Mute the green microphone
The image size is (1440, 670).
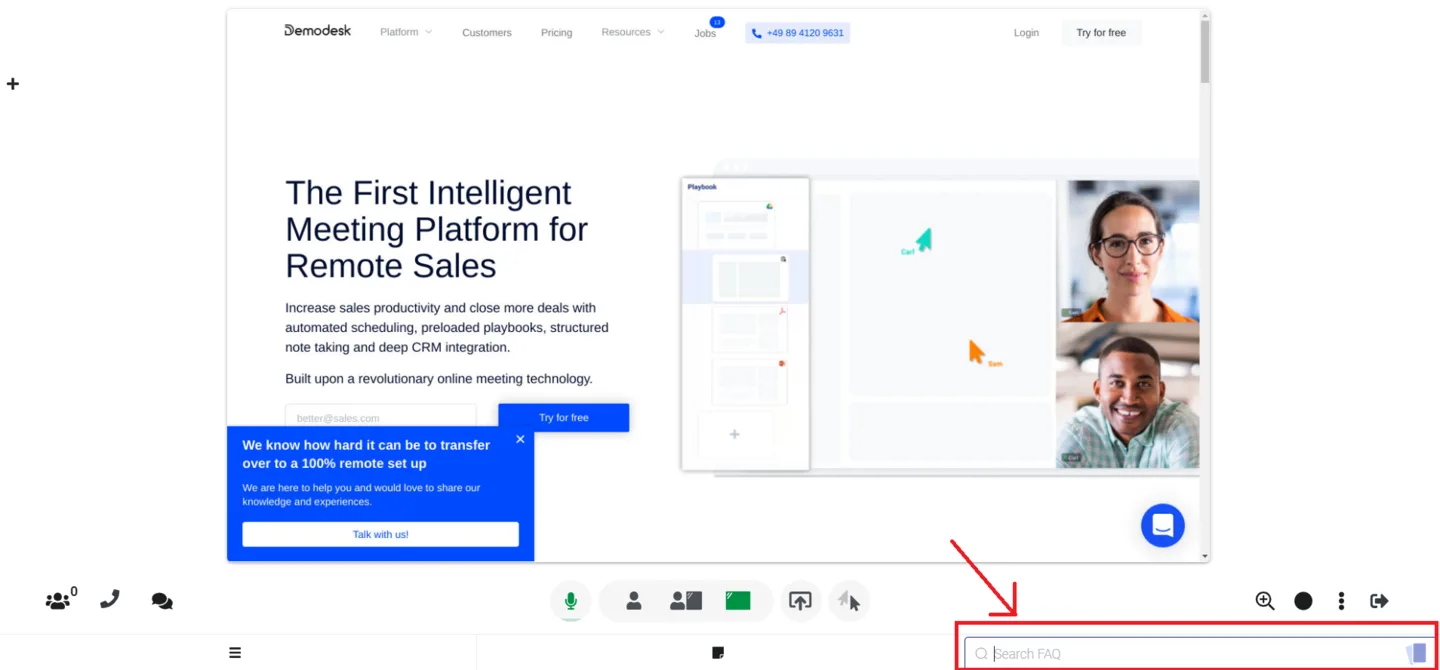[x=571, y=601]
